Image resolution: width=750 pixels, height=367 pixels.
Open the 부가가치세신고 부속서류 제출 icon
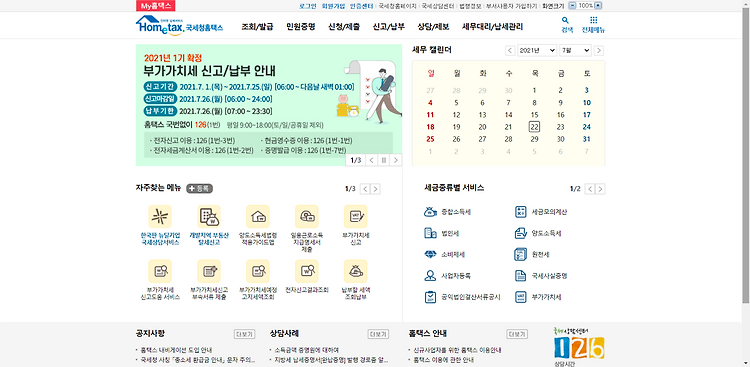coord(209,271)
